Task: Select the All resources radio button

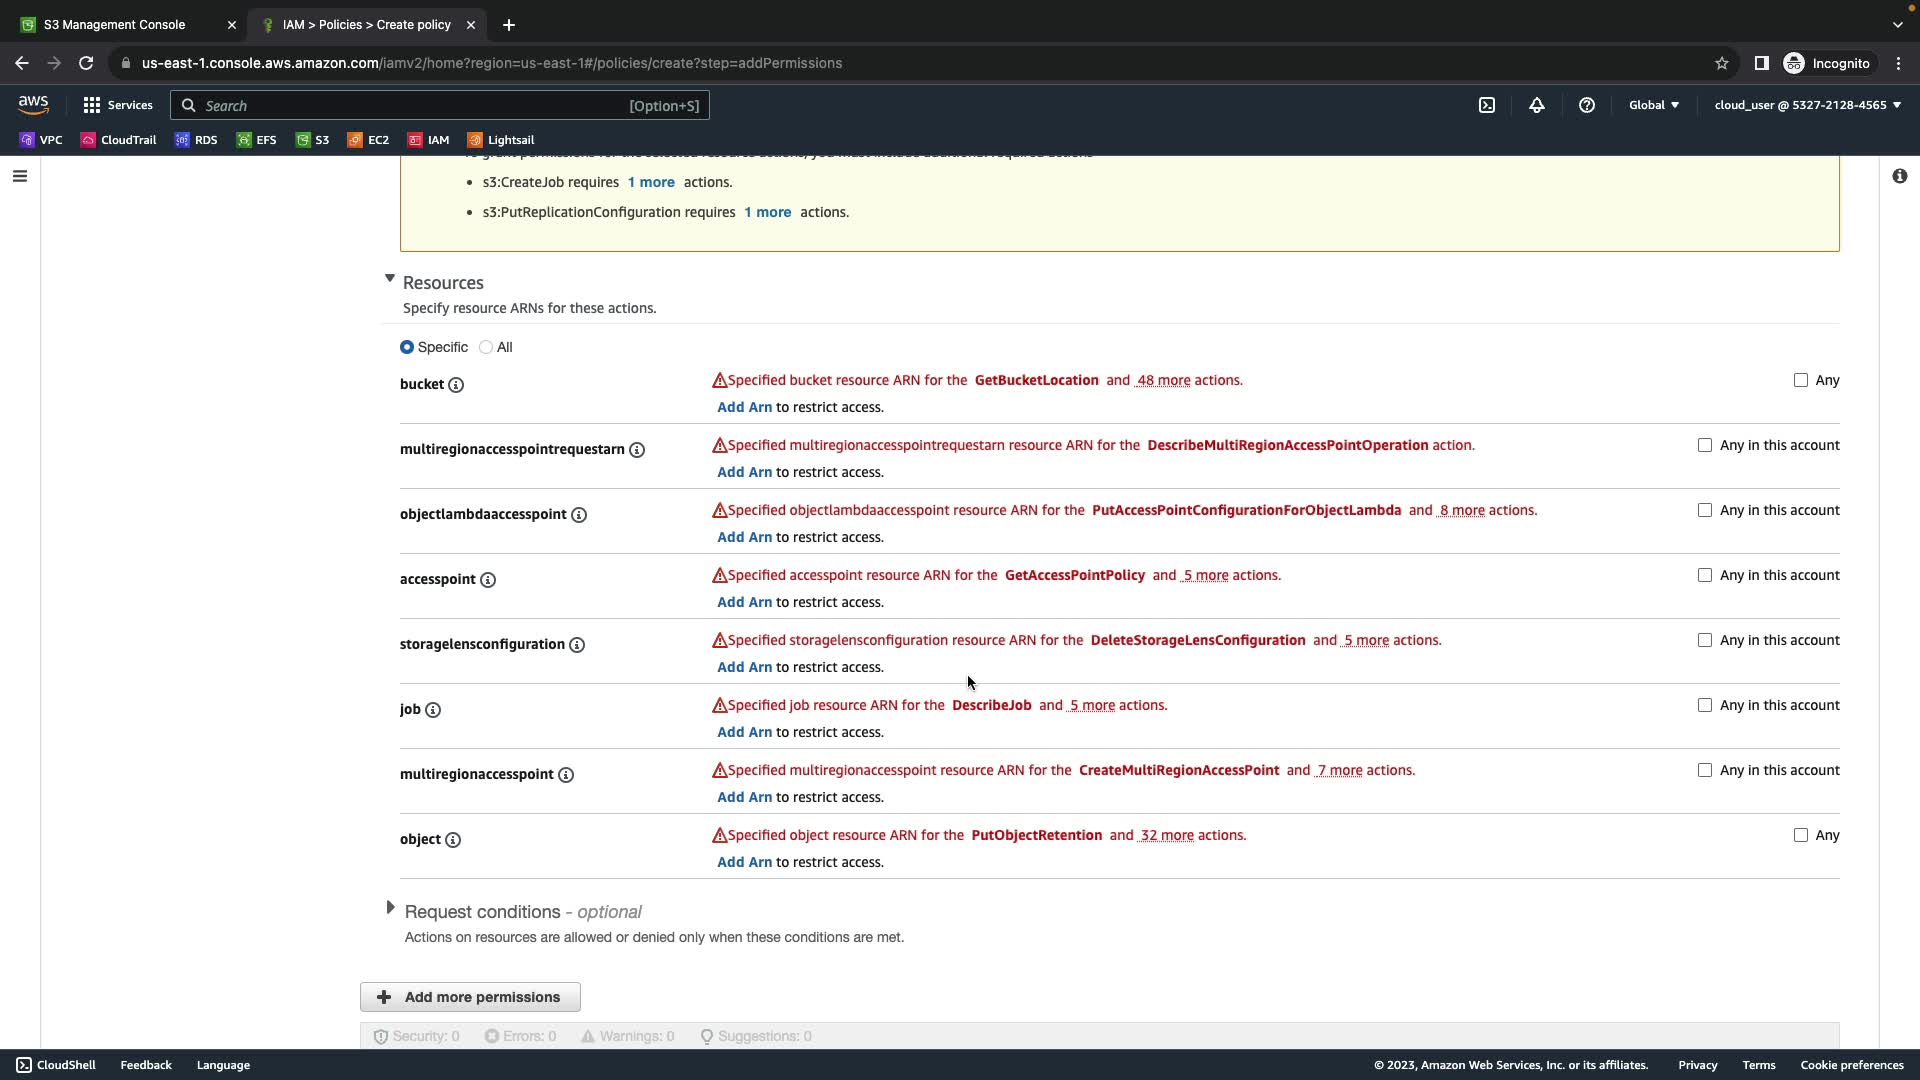Action: pyautogui.click(x=486, y=347)
